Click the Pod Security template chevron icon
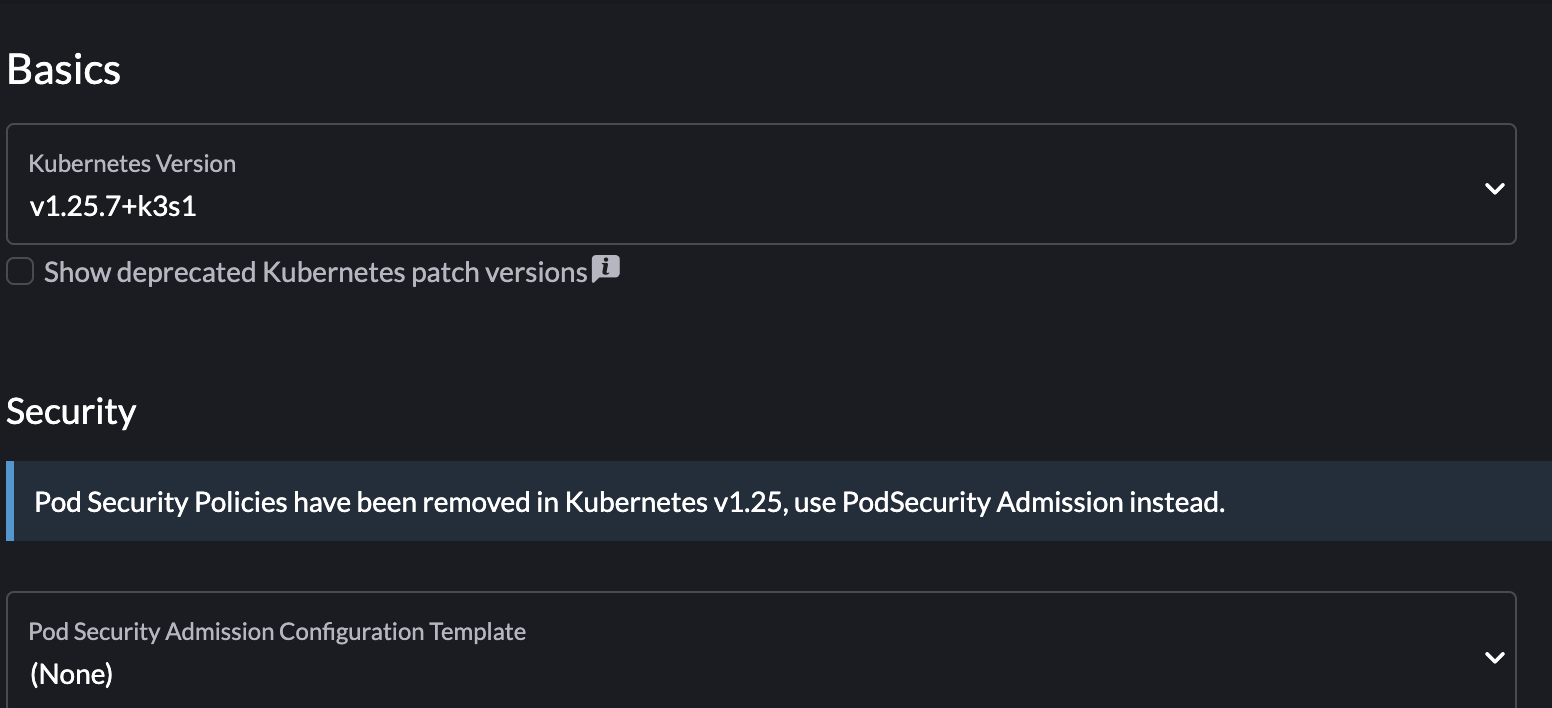Image resolution: width=1552 pixels, height=708 pixels. click(1494, 657)
